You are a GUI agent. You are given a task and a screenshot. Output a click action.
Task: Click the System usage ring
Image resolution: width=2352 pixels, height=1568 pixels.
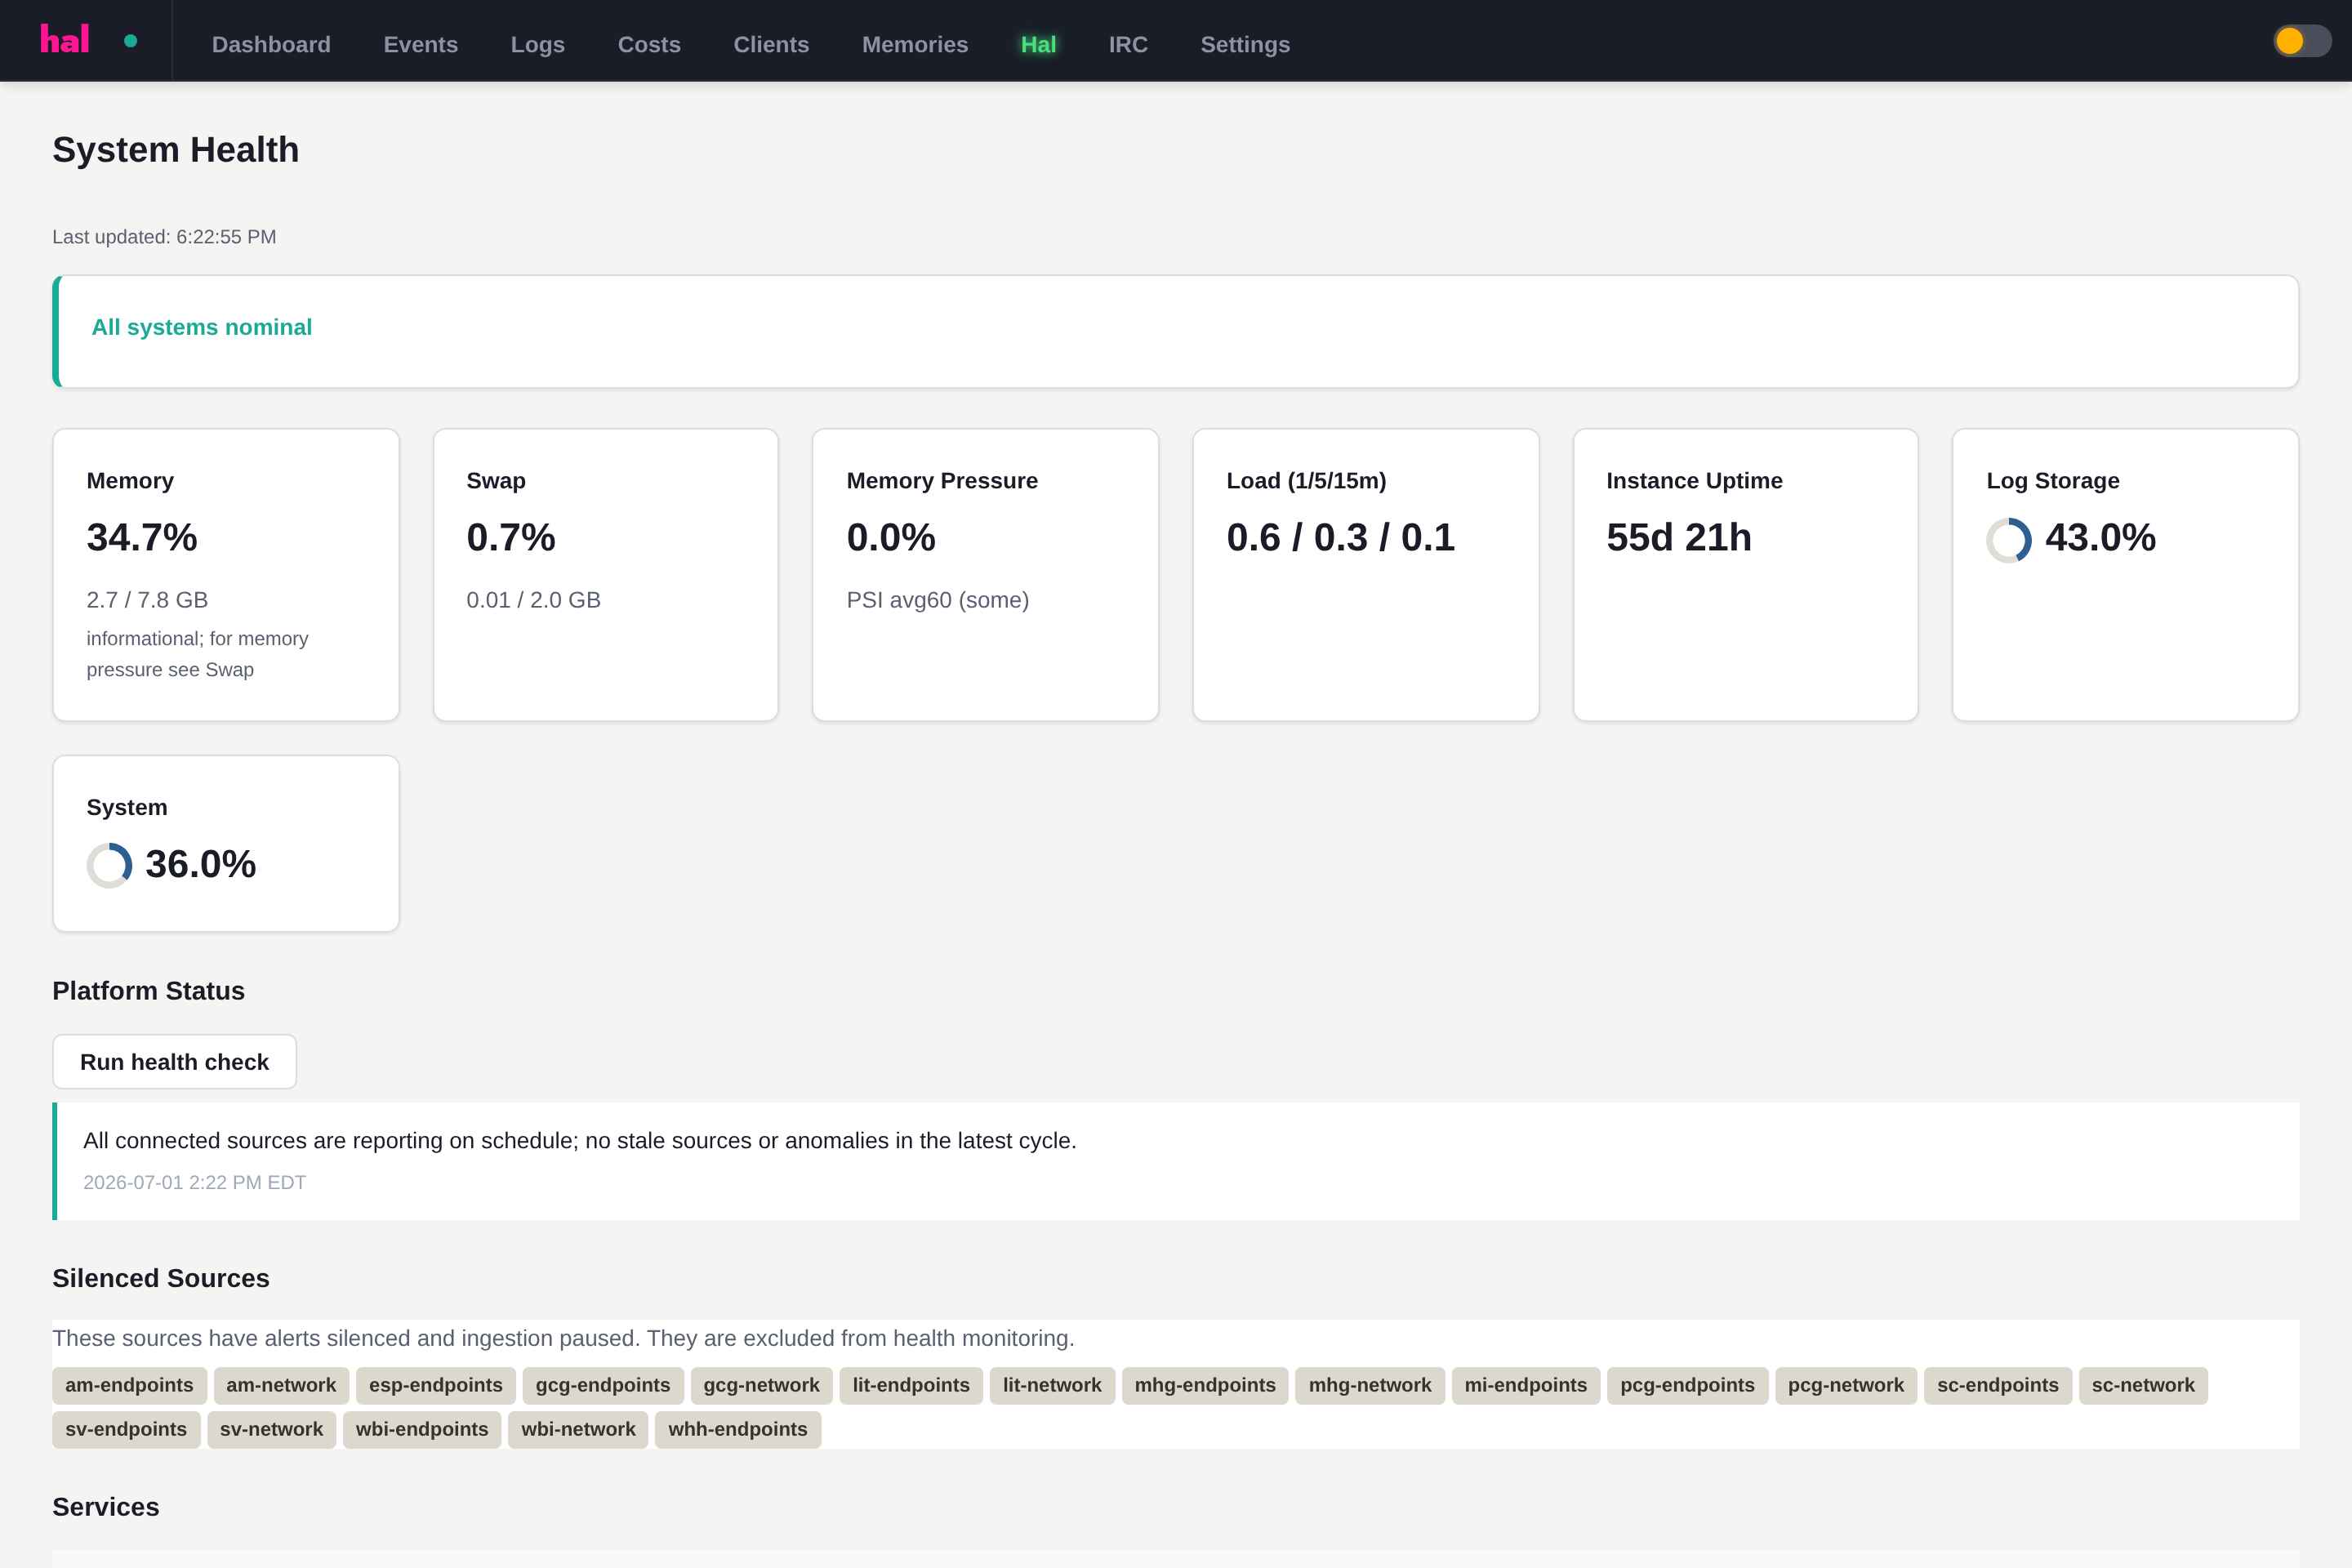pos(109,865)
